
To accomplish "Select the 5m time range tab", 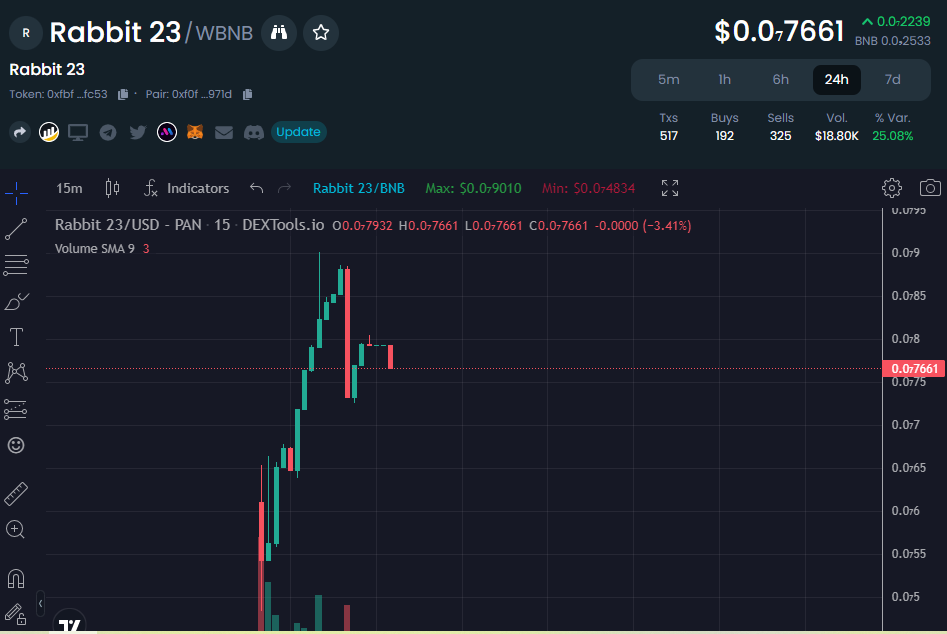I will 669,80.
